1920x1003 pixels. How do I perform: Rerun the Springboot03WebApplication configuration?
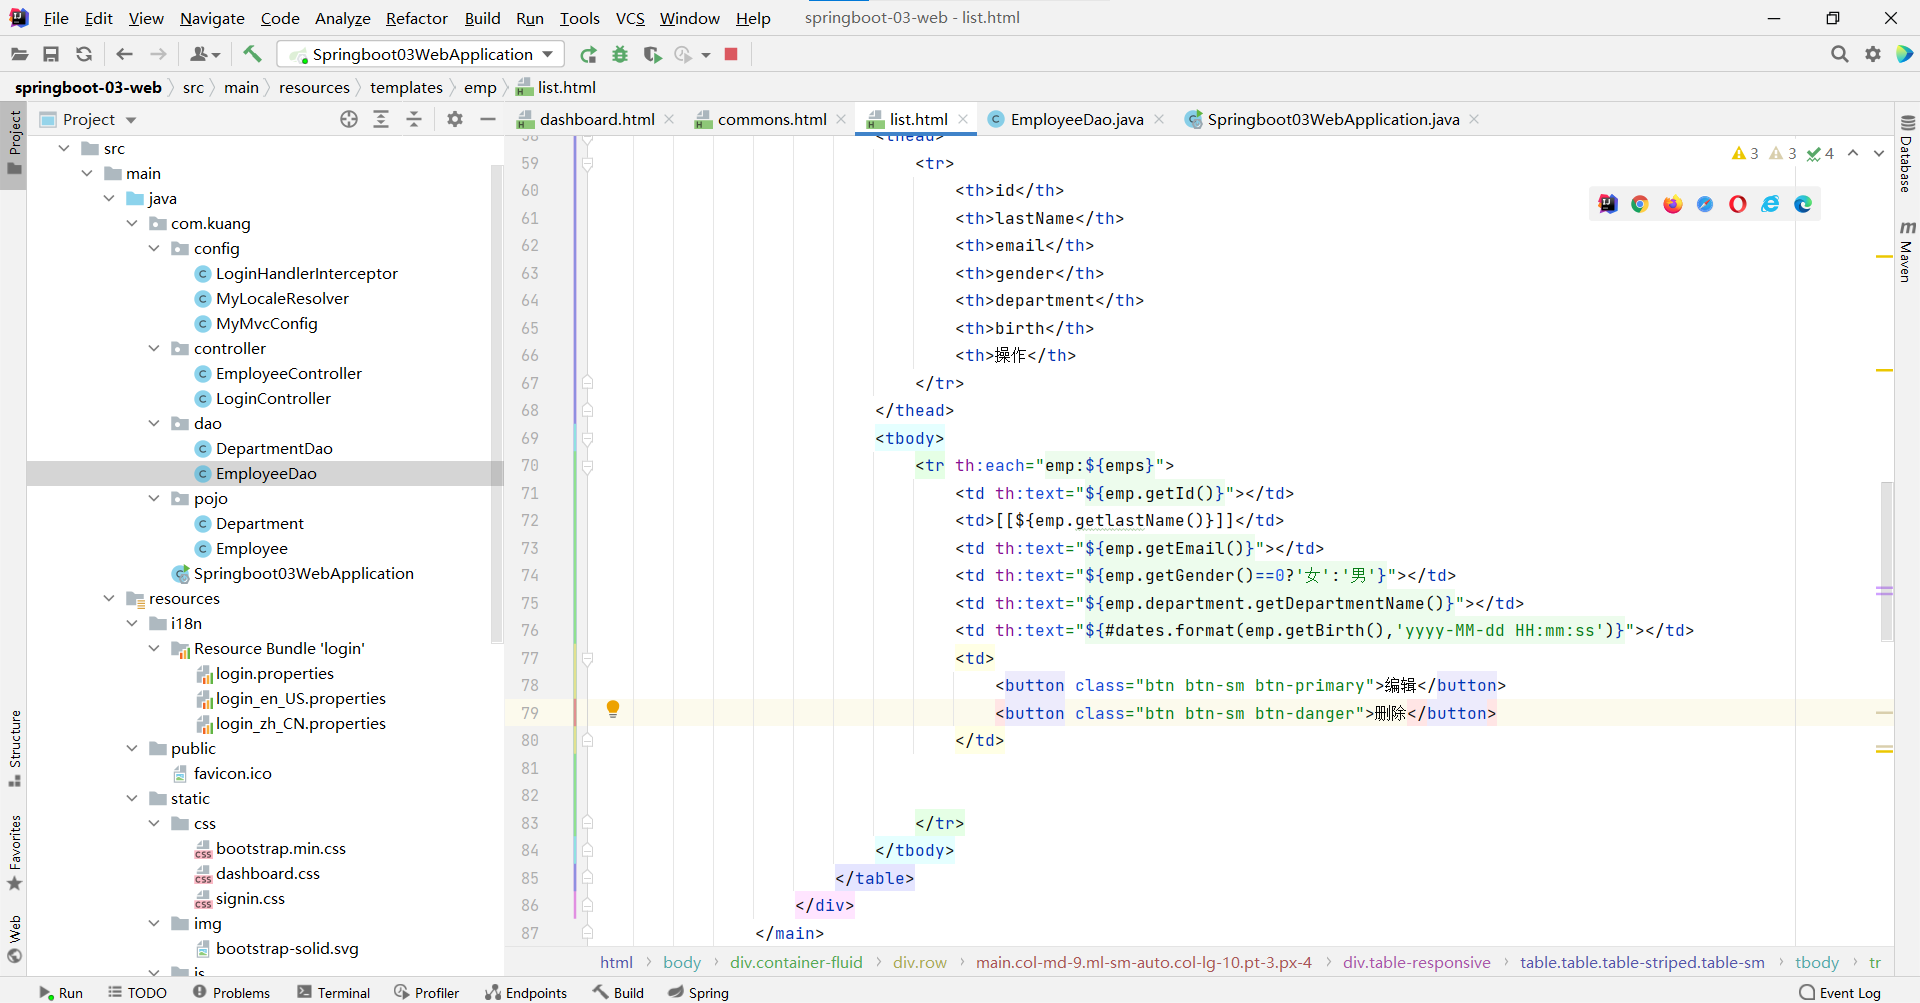[588, 54]
